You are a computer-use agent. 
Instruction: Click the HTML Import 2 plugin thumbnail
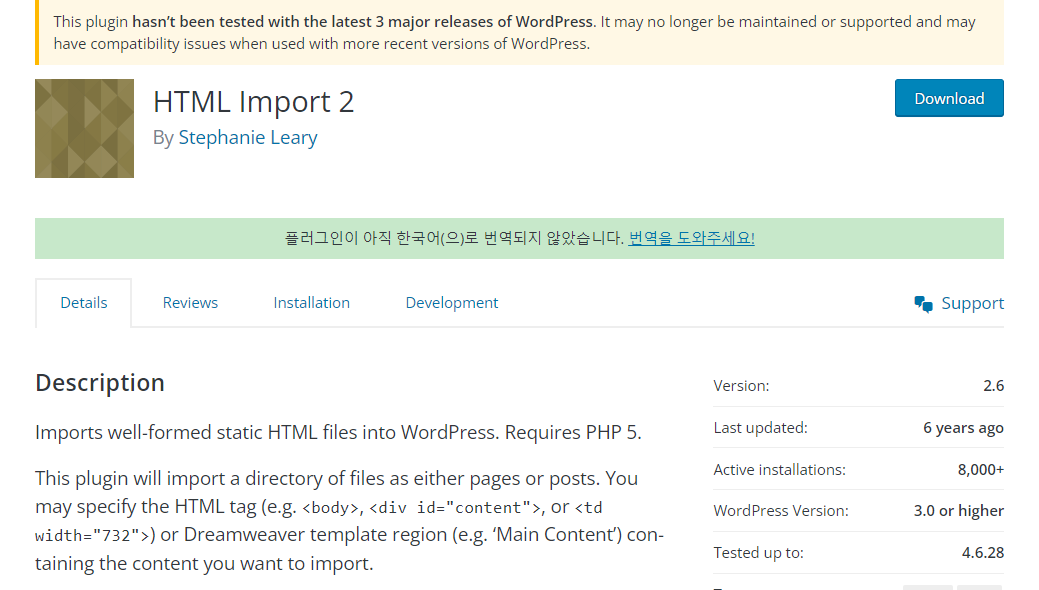(84, 129)
